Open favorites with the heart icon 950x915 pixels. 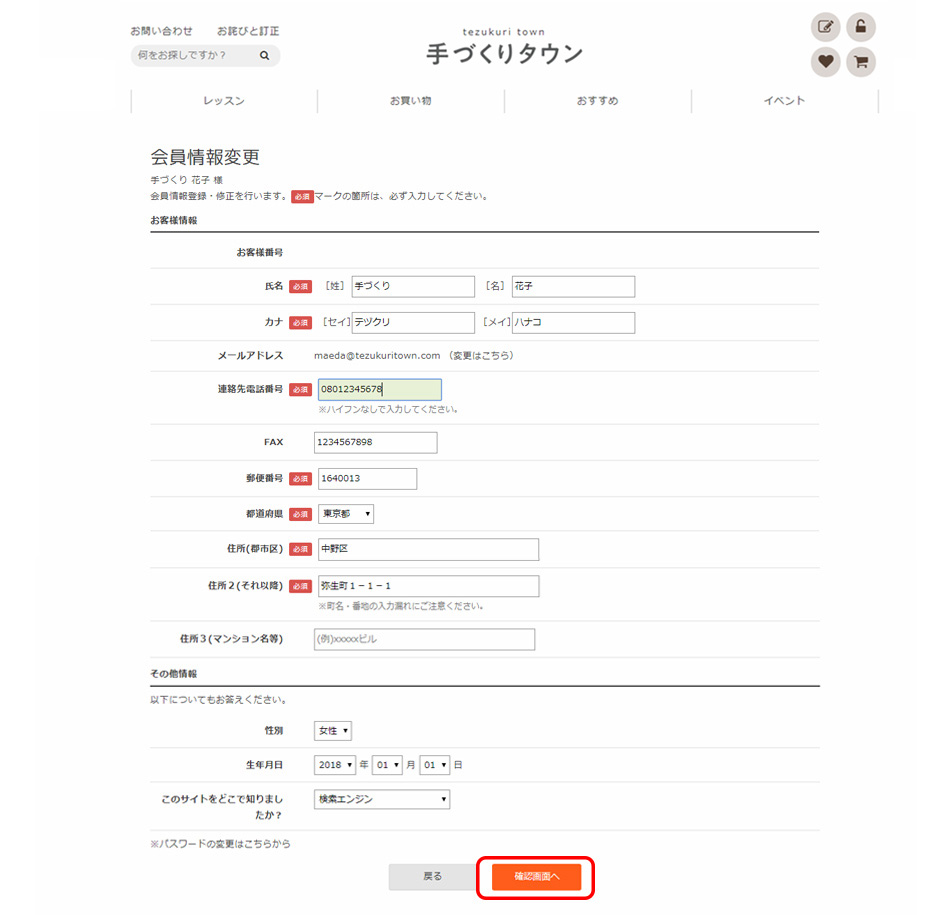pos(825,62)
